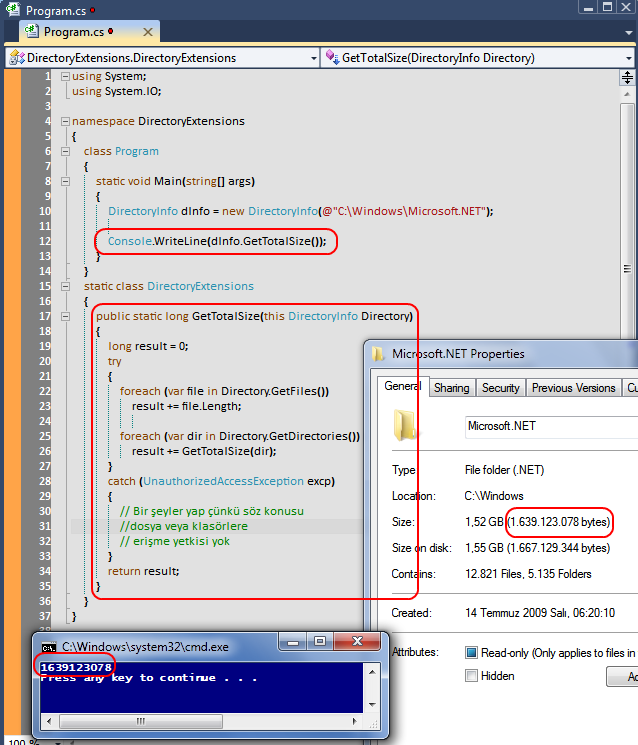Click the large folder icon in General tab

click(406, 424)
